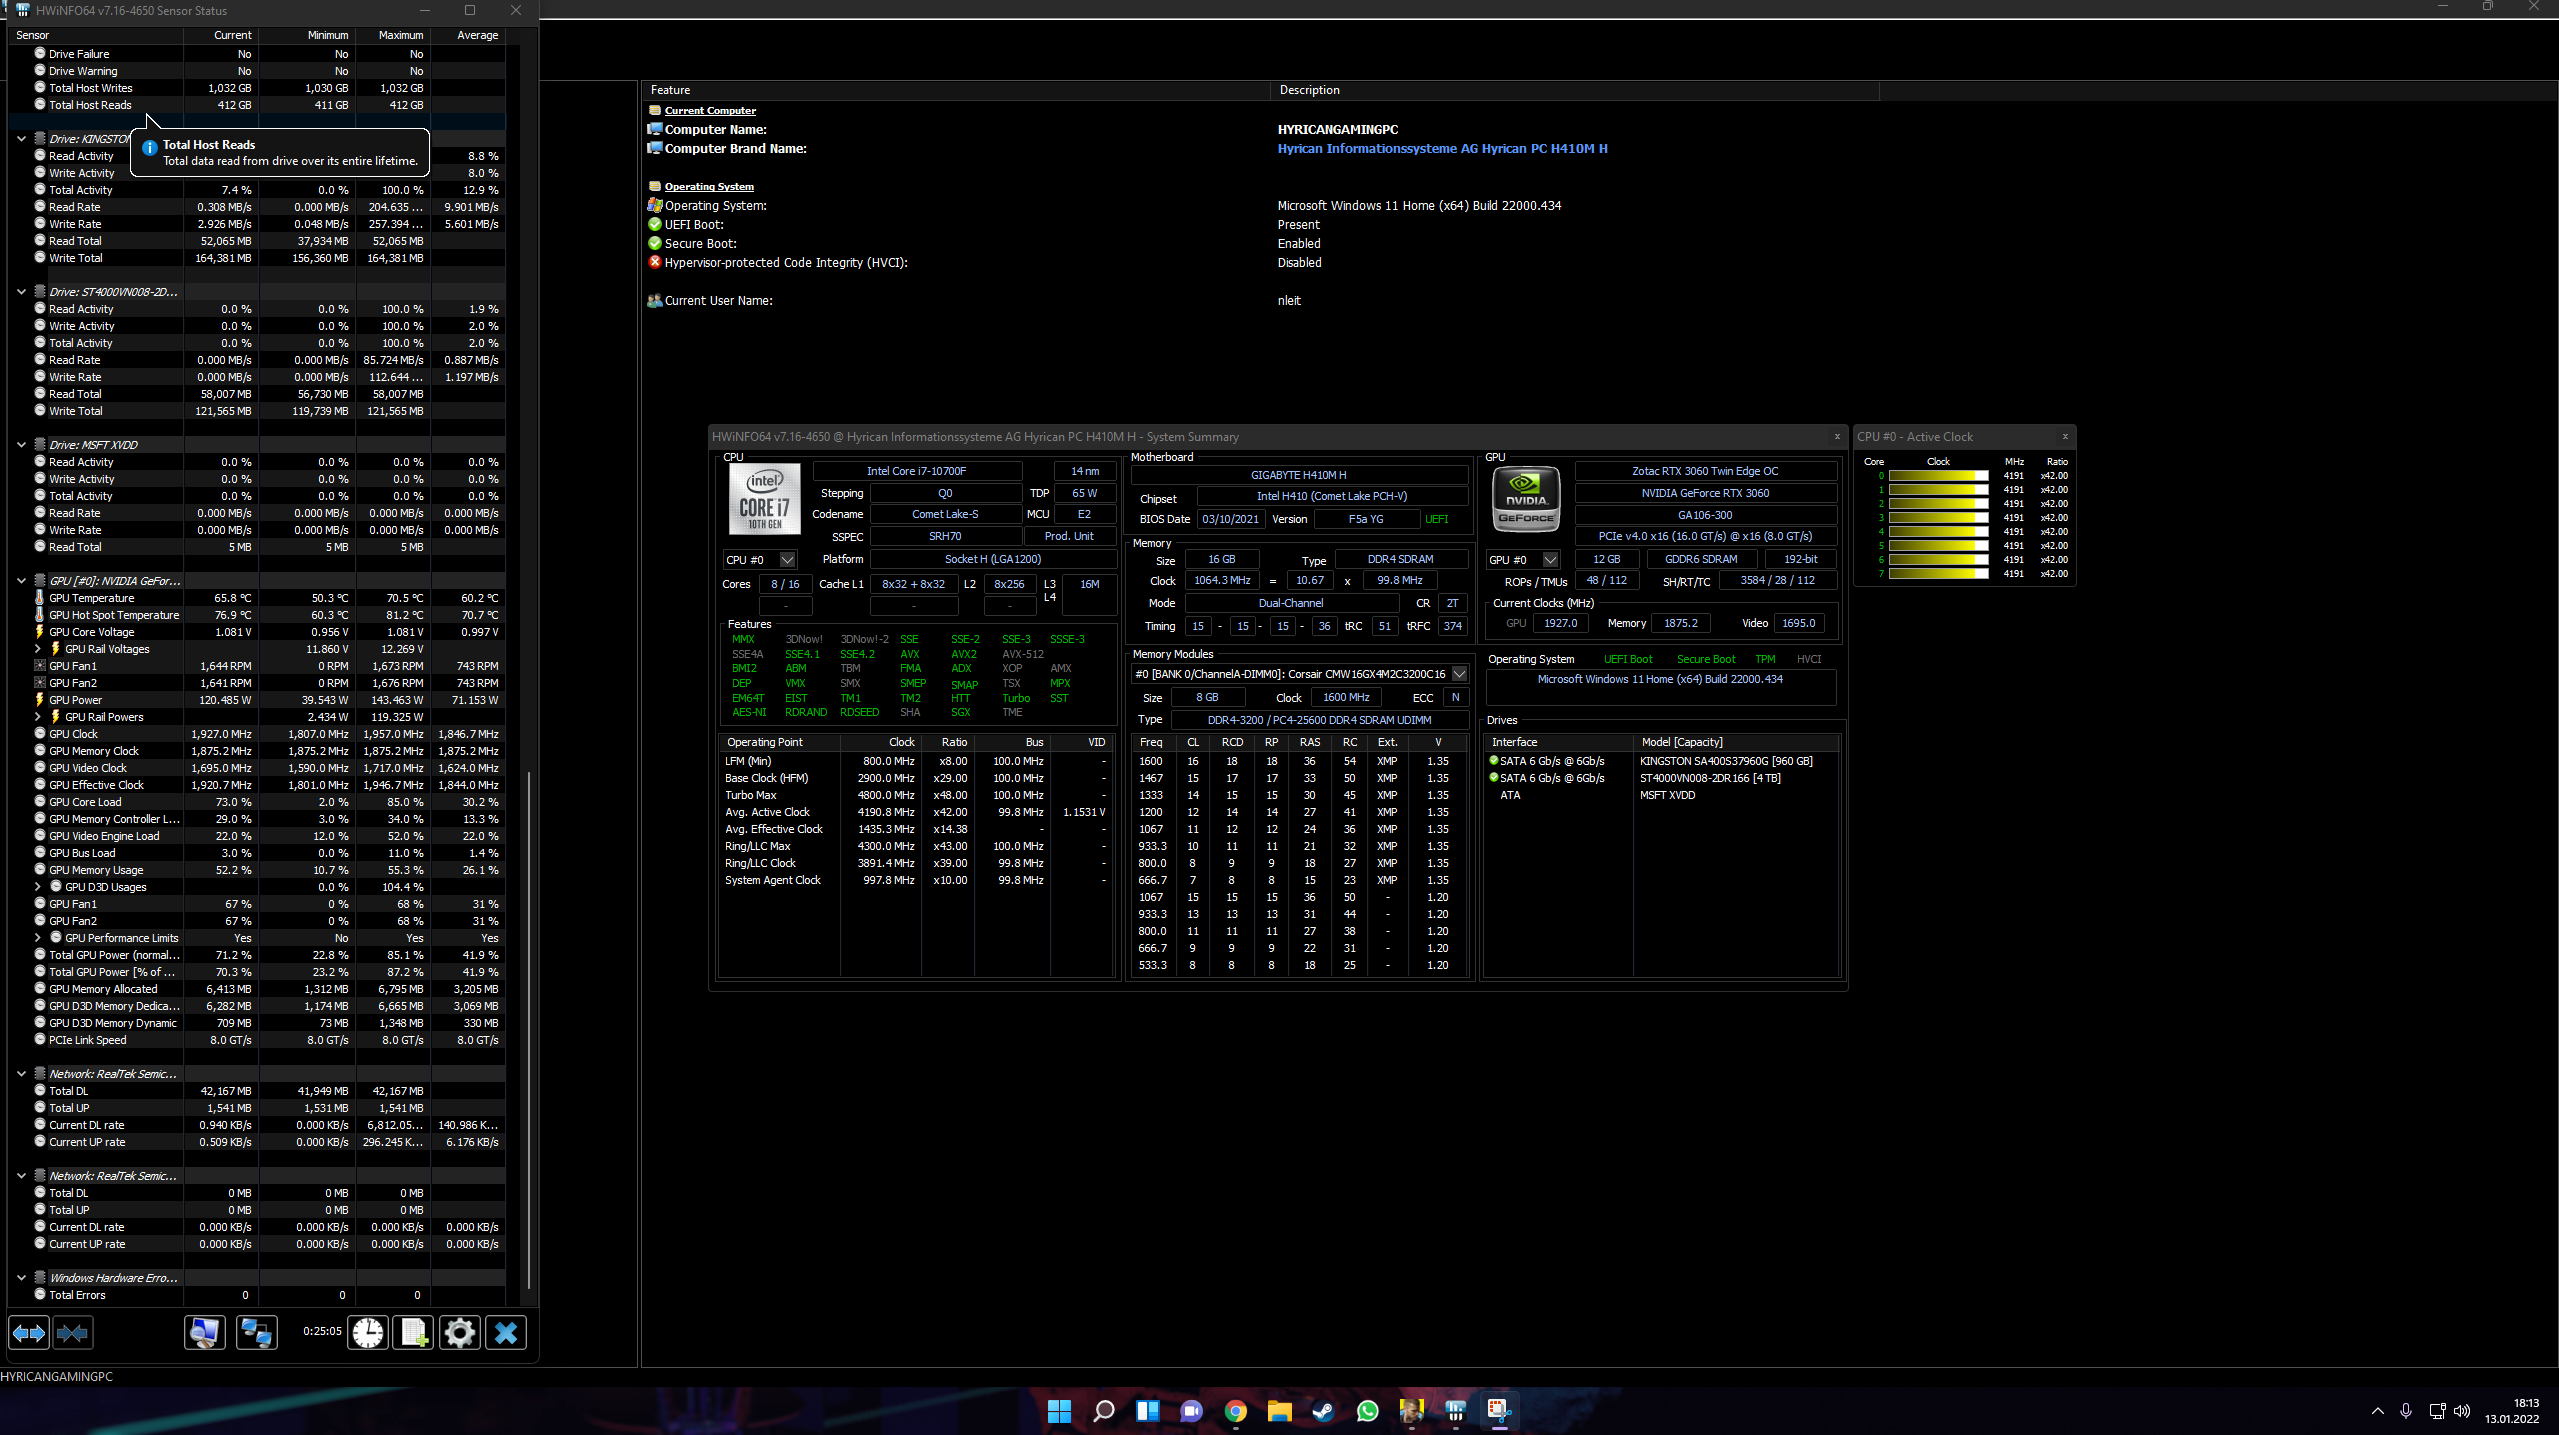The width and height of the screenshot is (2559, 1435).
Task: Collapse the Drive: ST4000VN008 sensor group
Action: click(x=22, y=292)
